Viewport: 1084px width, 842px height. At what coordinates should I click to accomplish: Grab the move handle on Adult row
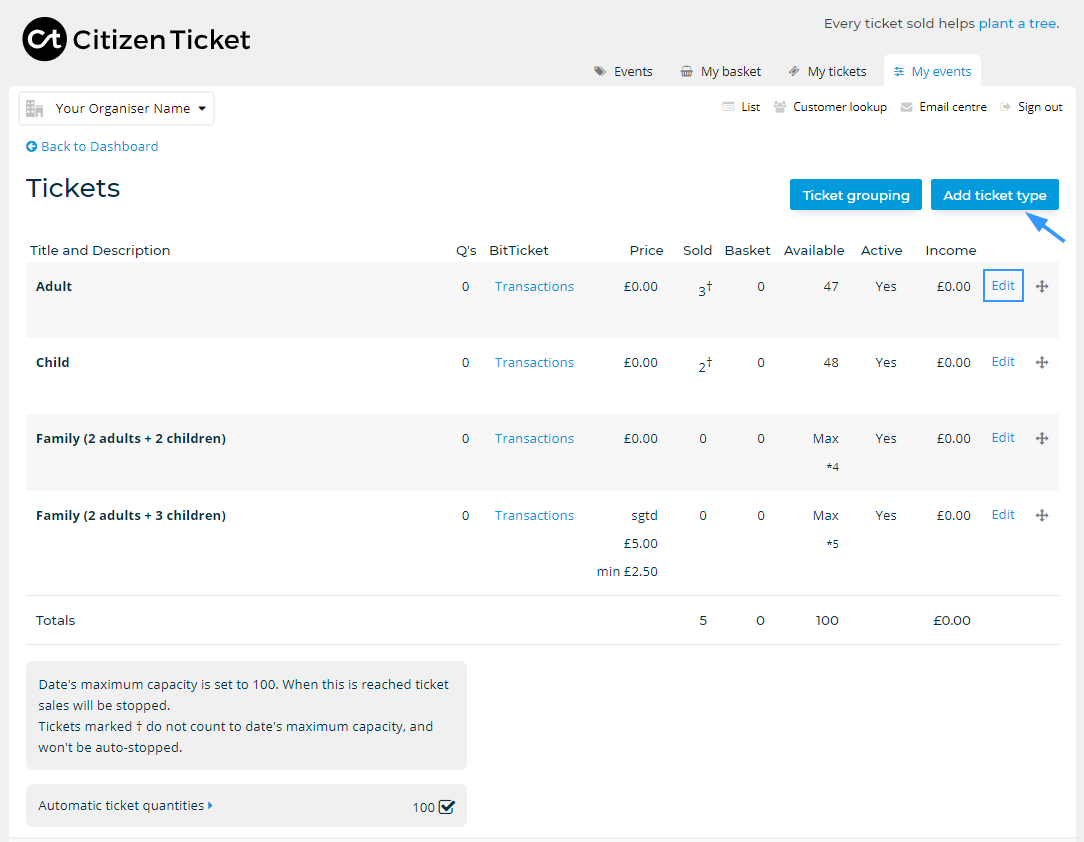click(x=1042, y=286)
